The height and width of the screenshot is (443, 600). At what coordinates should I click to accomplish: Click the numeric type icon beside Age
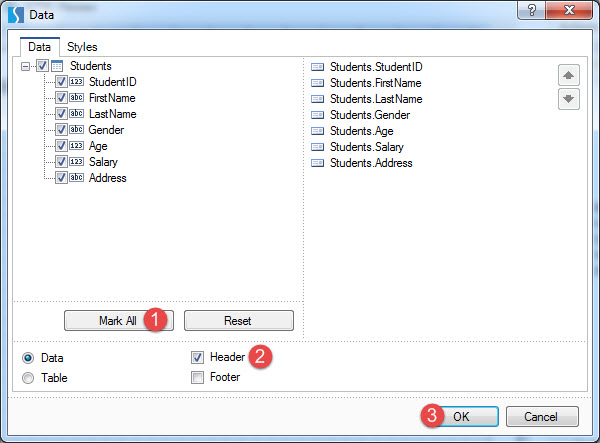(76, 146)
